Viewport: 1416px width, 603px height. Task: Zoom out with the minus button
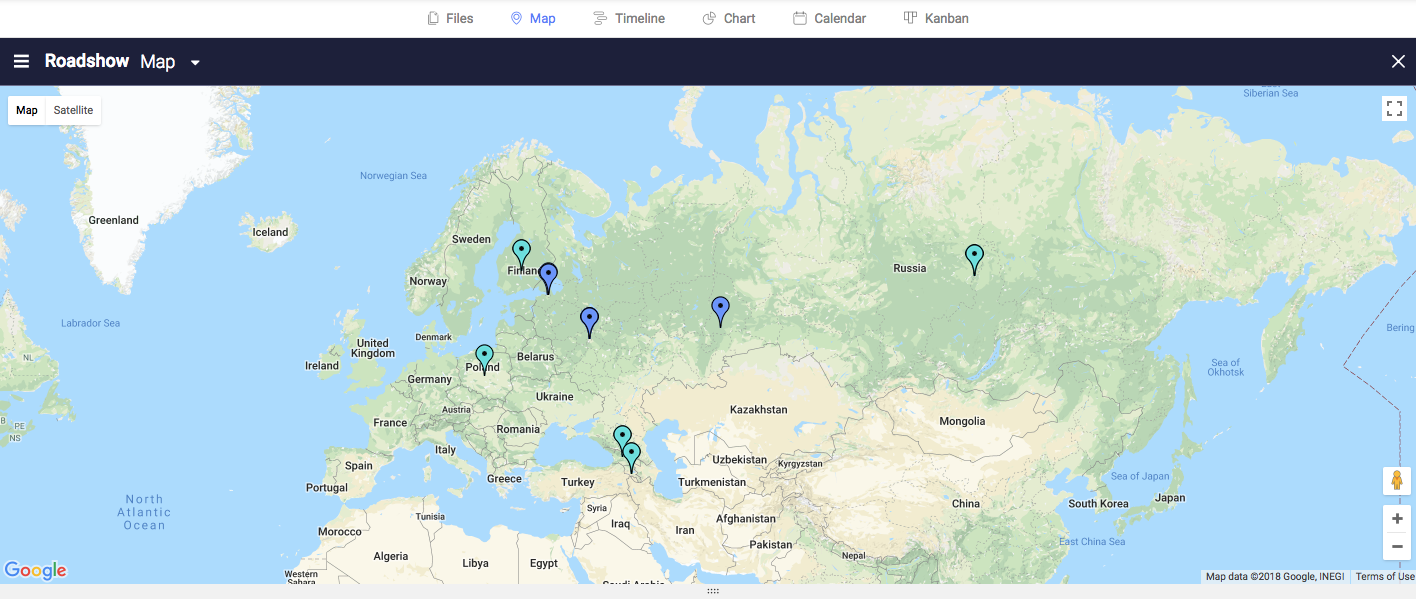[1397, 546]
